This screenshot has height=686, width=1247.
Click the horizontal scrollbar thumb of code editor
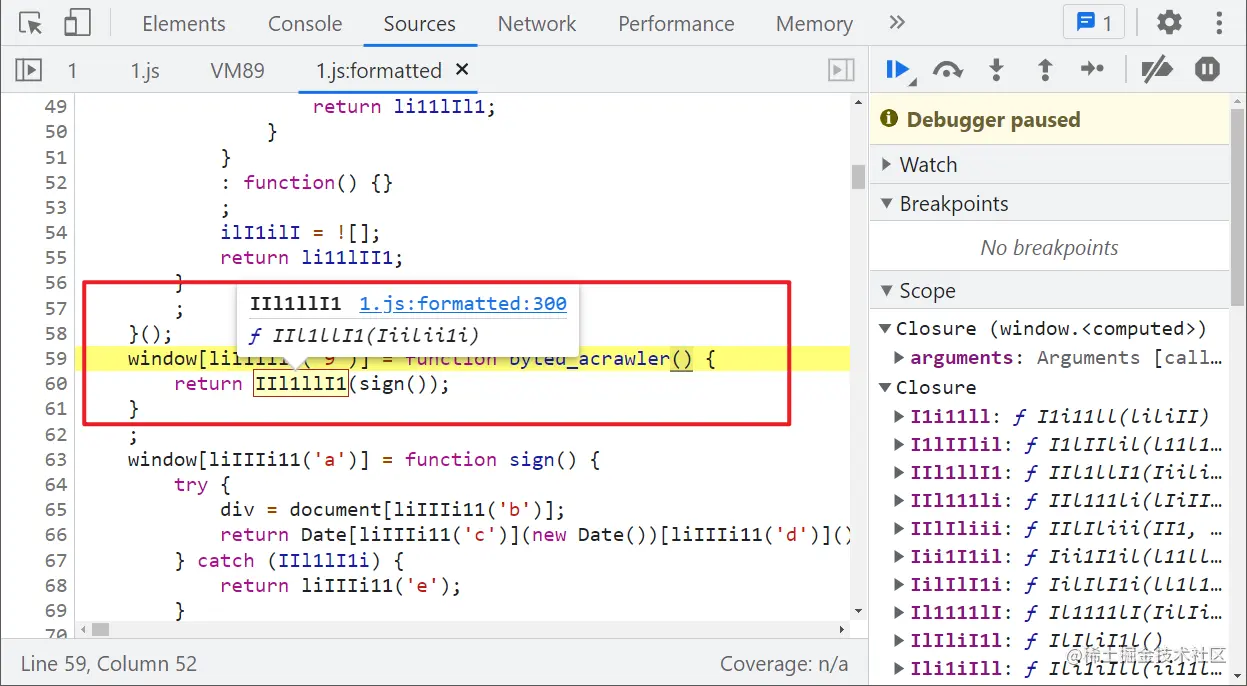tap(100, 630)
